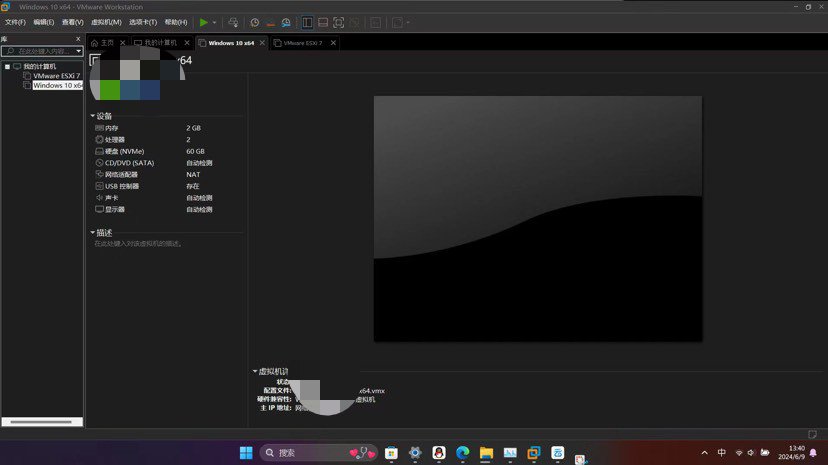Viewport: 828px width, 465px height.
Task: Click the console view toolbar icon
Action: [375, 23]
